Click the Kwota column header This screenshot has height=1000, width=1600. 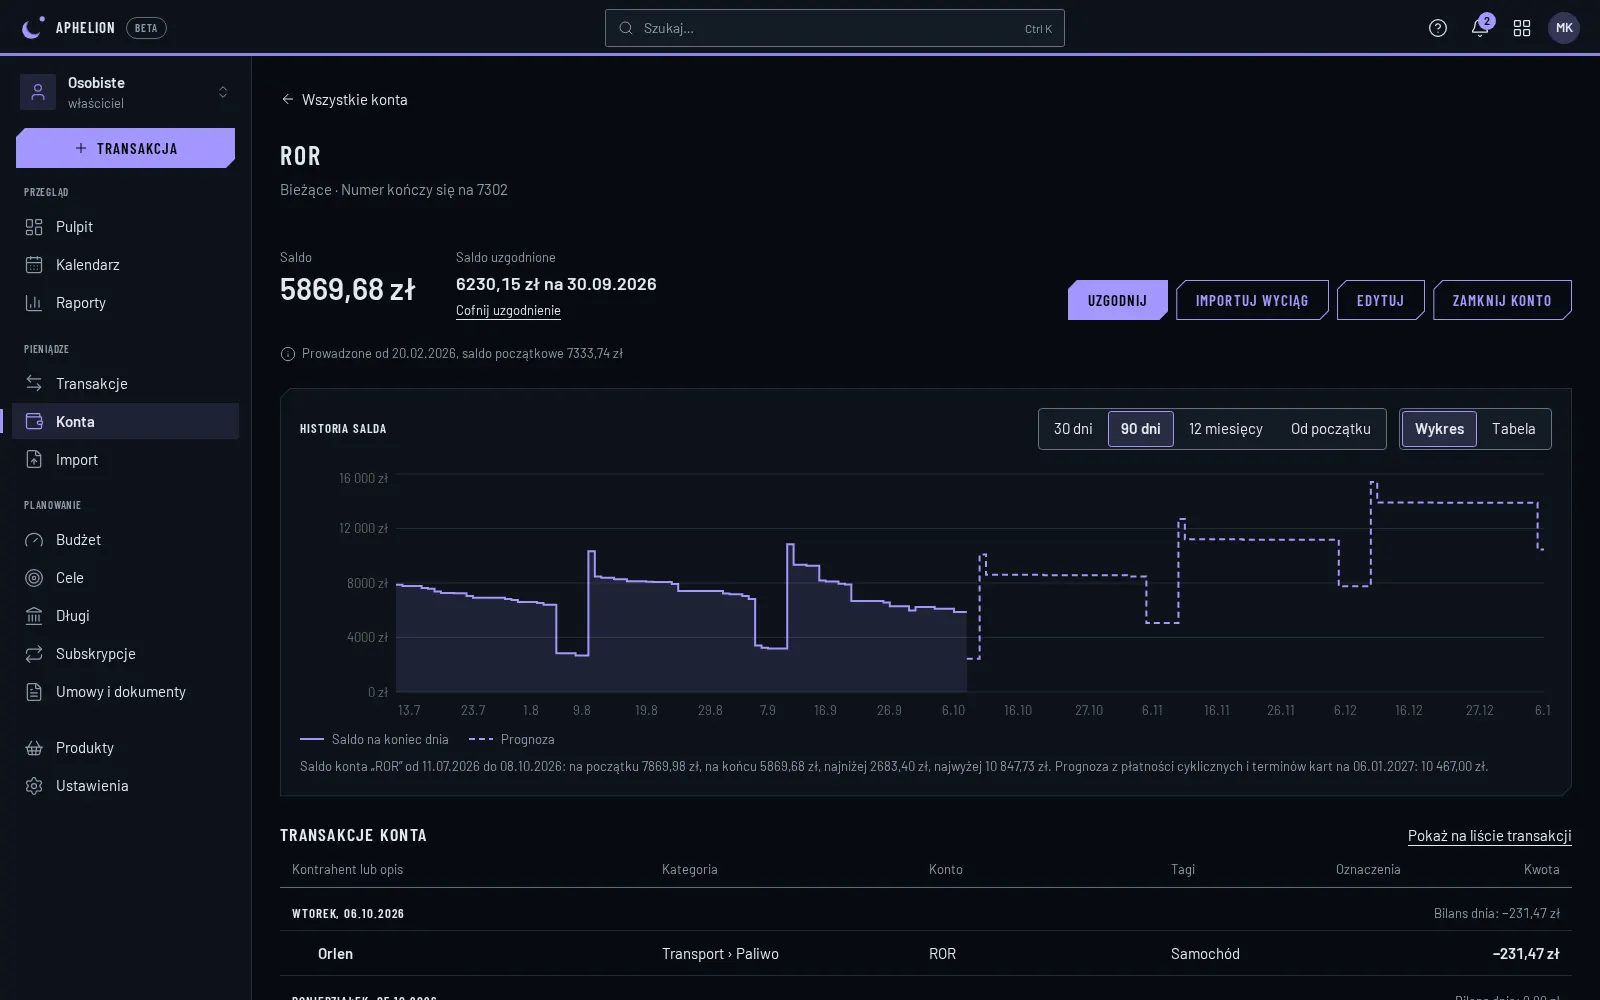click(1541, 870)
